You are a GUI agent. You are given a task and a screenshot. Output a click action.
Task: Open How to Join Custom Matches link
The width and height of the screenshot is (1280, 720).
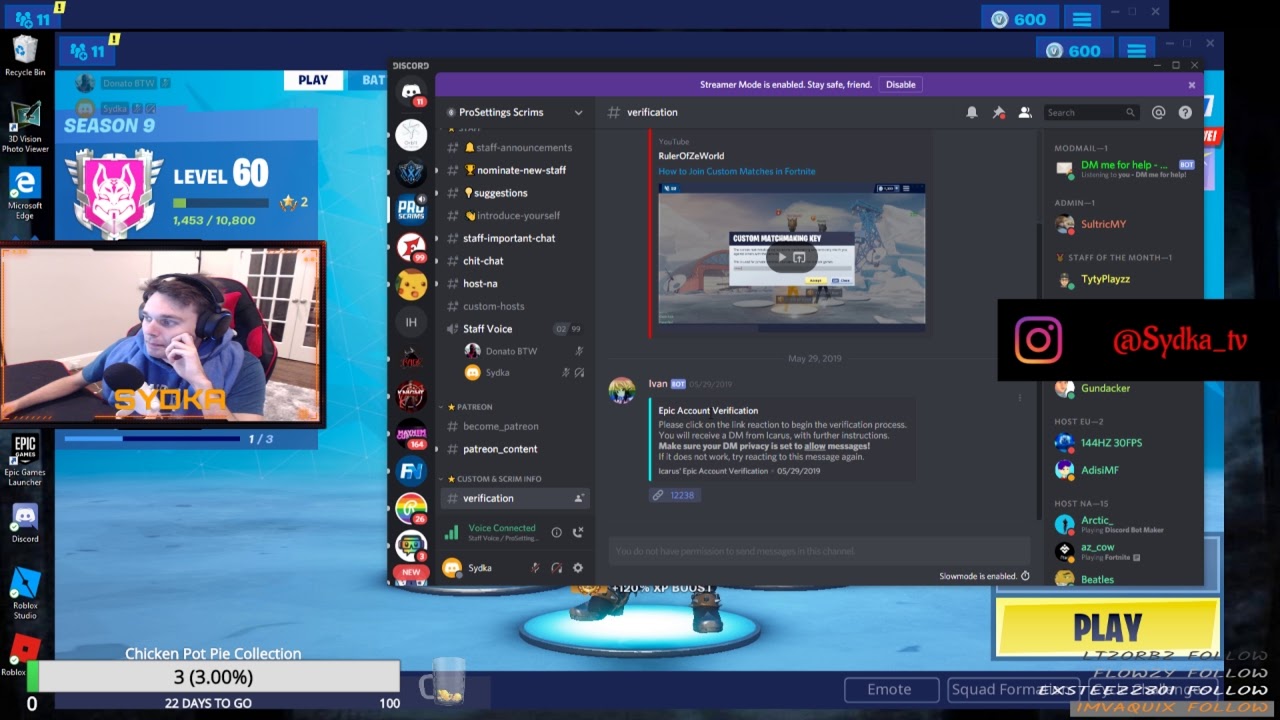tap(736, 171)
